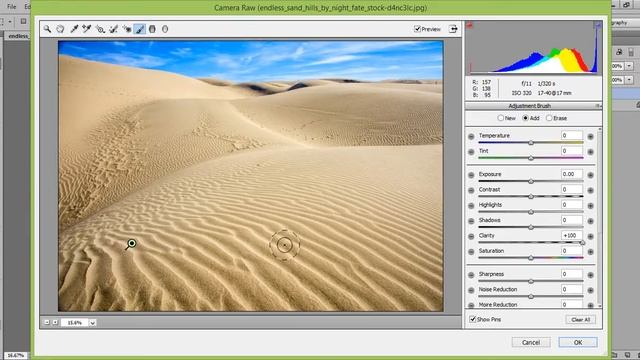Select the Adjustment Brush tool
The height and width of the screenshot is (360, 640).
[140, 29]
